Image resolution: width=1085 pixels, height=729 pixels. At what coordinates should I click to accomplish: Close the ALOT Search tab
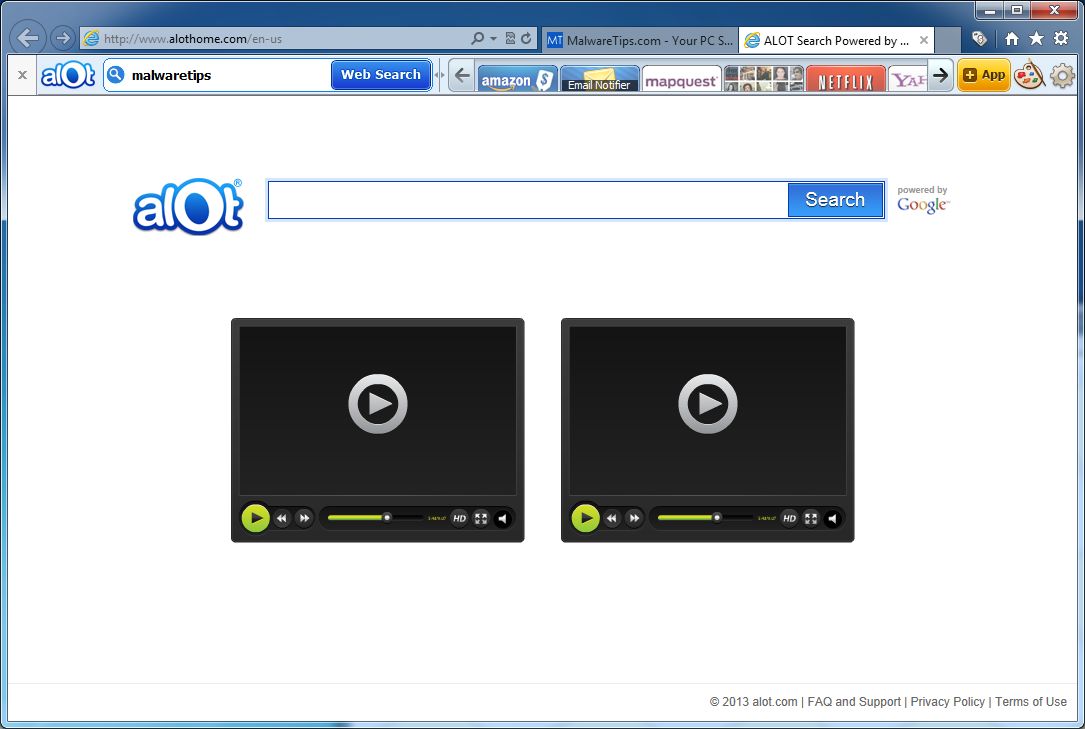[x=924, y=40]
